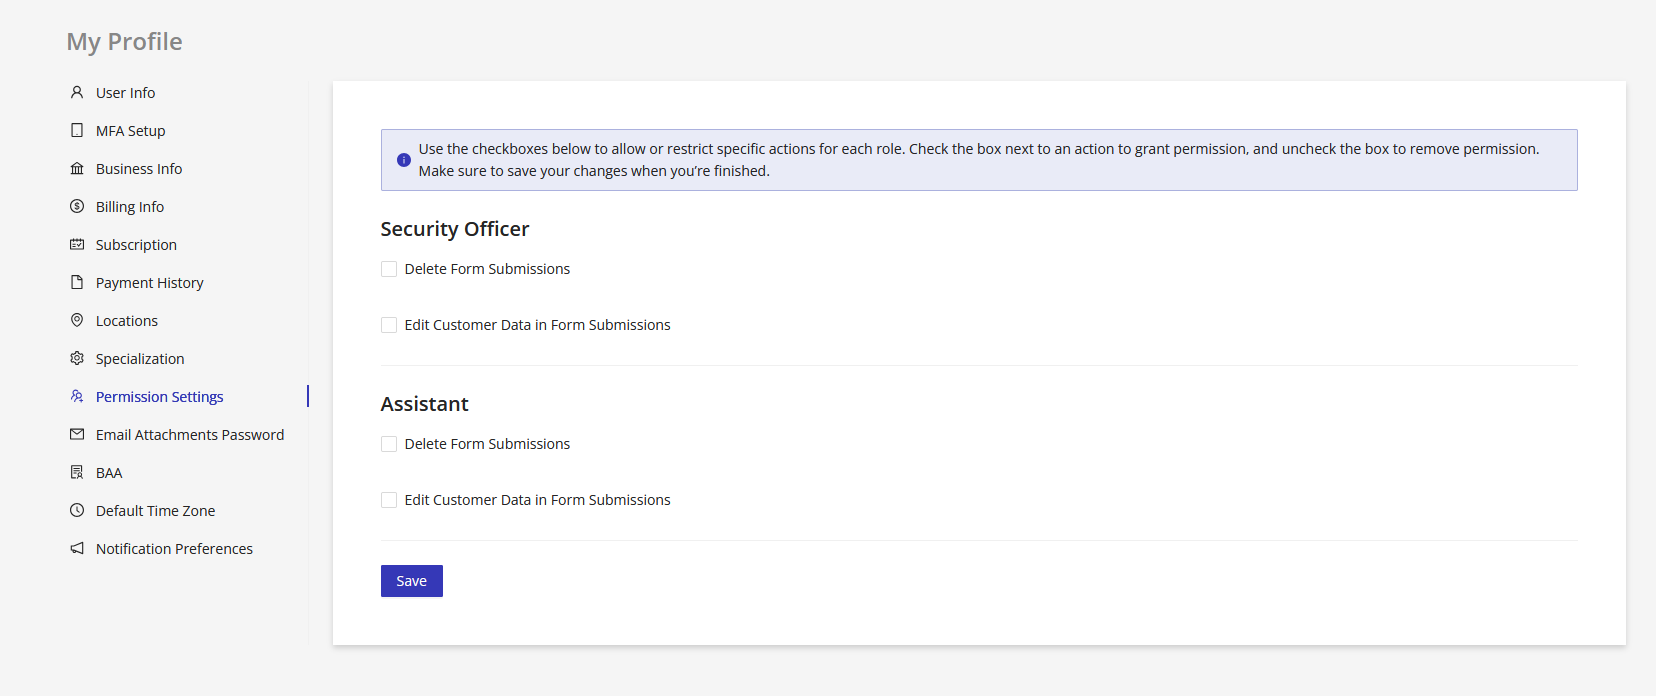Screen dimensions: 1656x696
Task: Click the BAA document icon
Action: 77,472
